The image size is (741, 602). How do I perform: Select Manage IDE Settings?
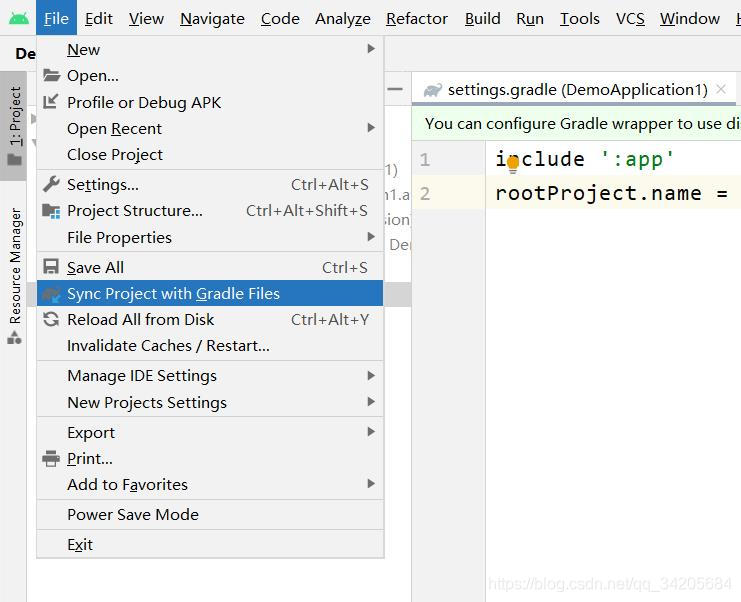click(210, 376)
